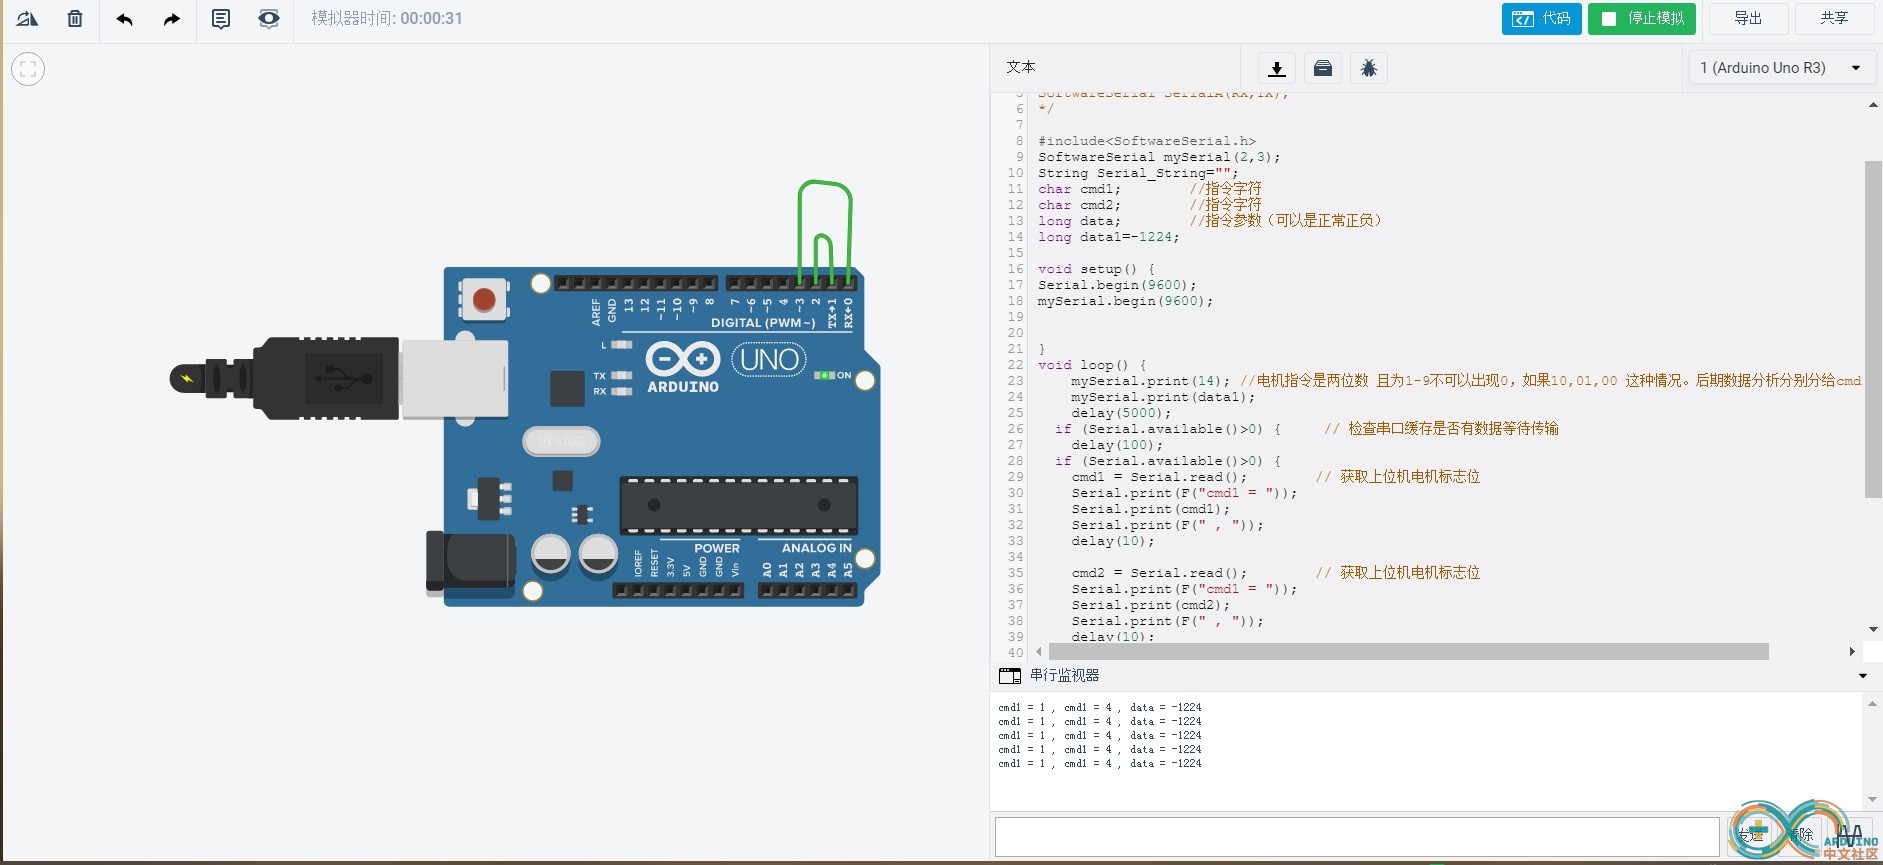The width and height of the screenshot is (1883, 865).
Task: Click the 导出 export button
Action: pyautogui.click(x=1748, y=18)
